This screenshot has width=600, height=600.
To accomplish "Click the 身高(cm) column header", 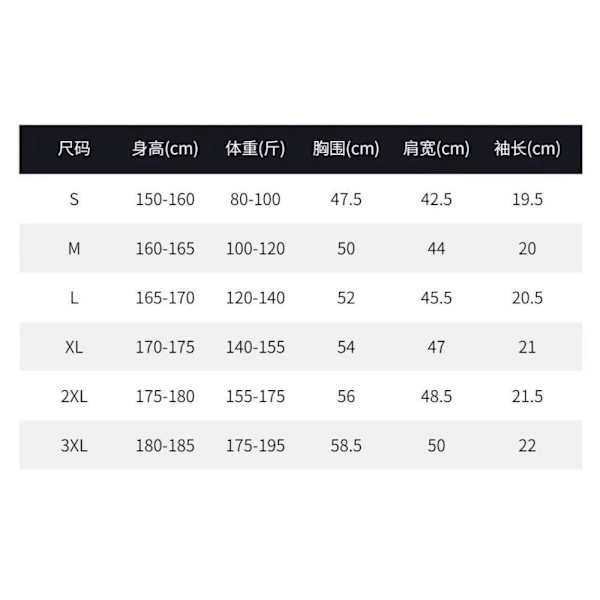I will tap(165, 149).
